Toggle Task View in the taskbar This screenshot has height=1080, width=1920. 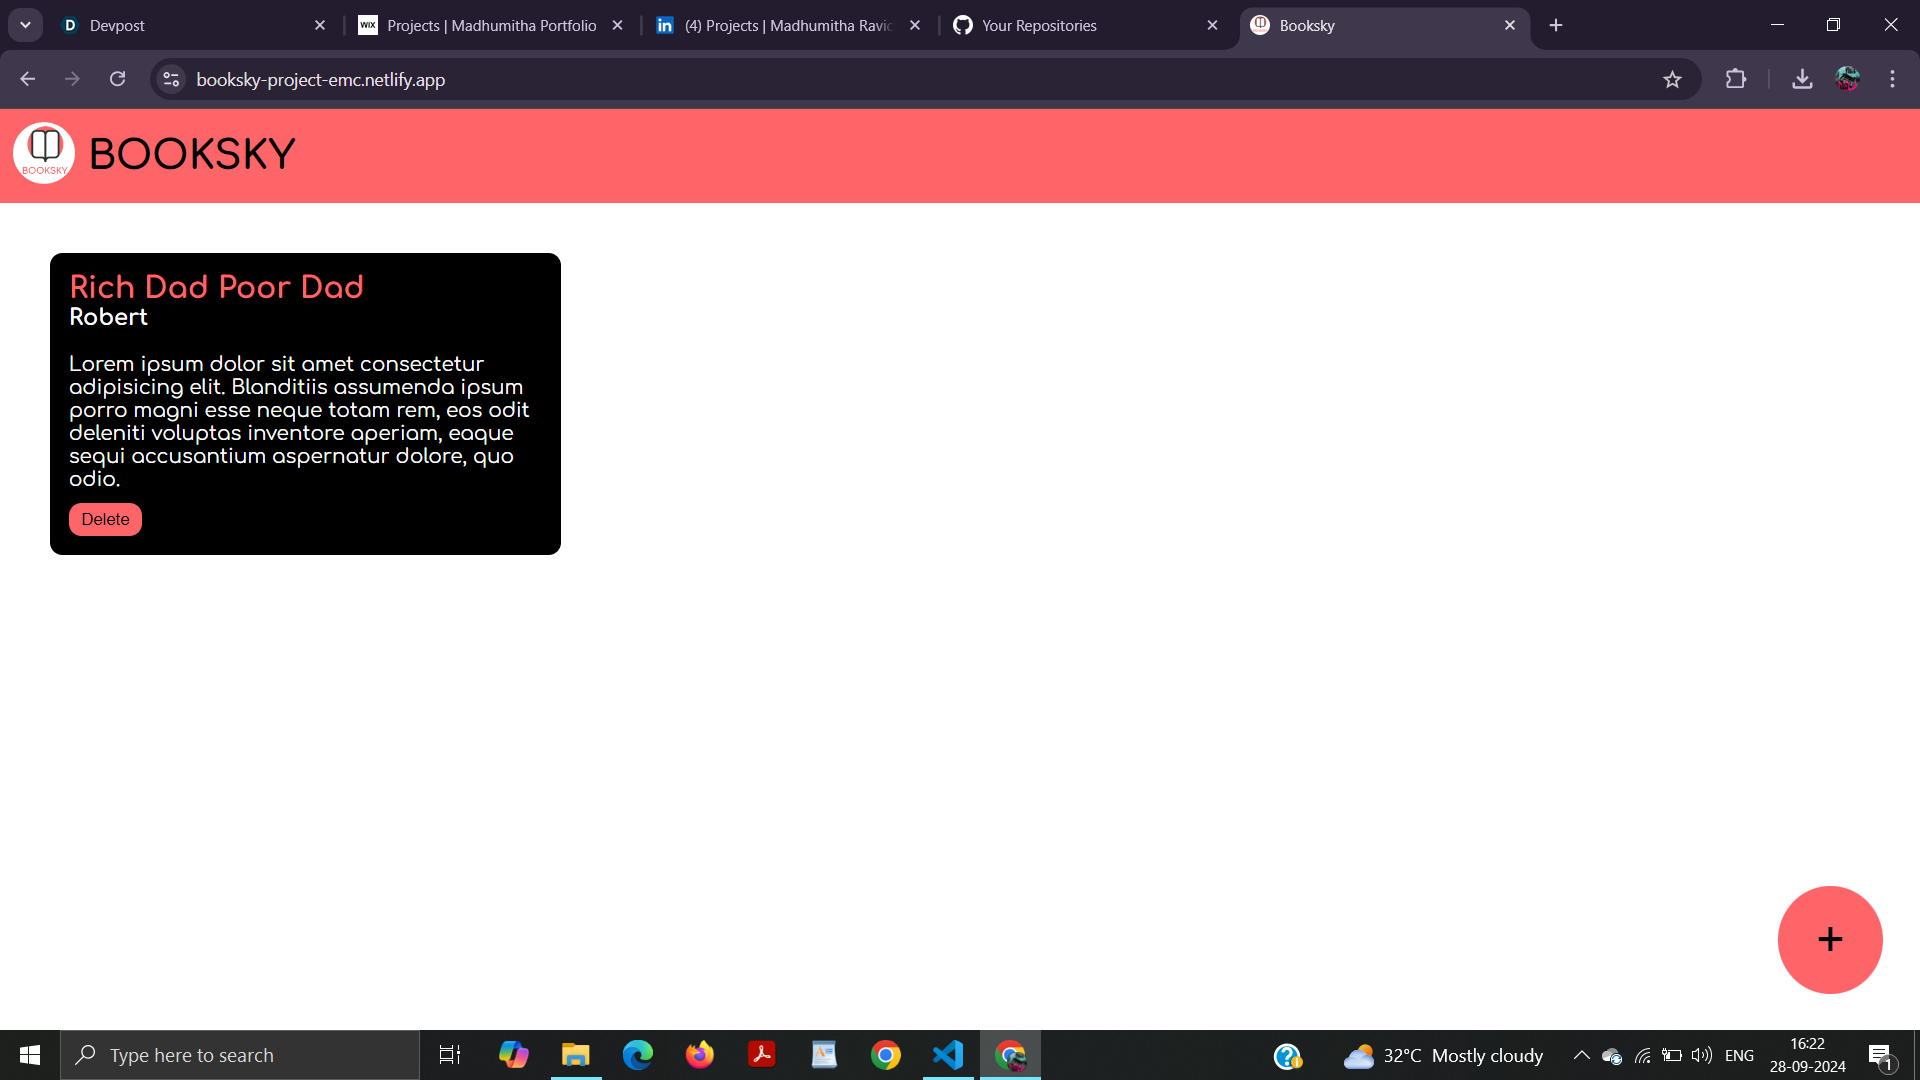click(449, 1054)
